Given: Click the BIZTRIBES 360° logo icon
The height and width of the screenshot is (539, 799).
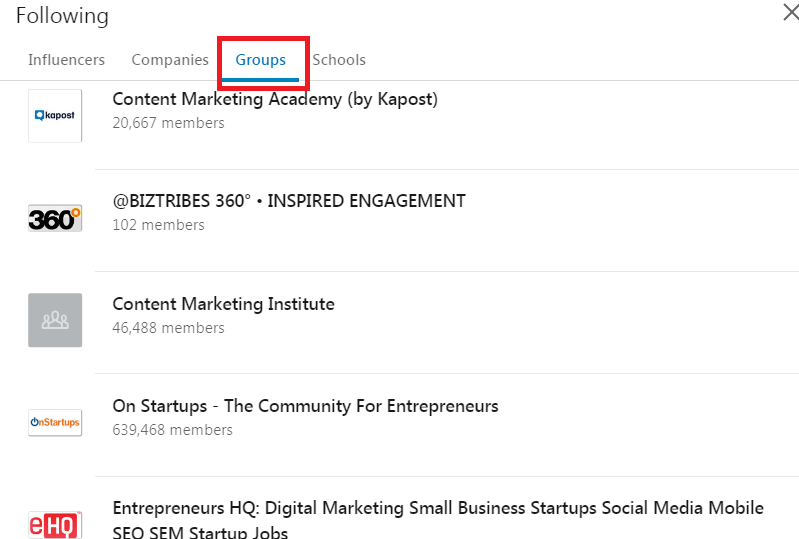Looking at the screenshot, I should click(55, 218).
